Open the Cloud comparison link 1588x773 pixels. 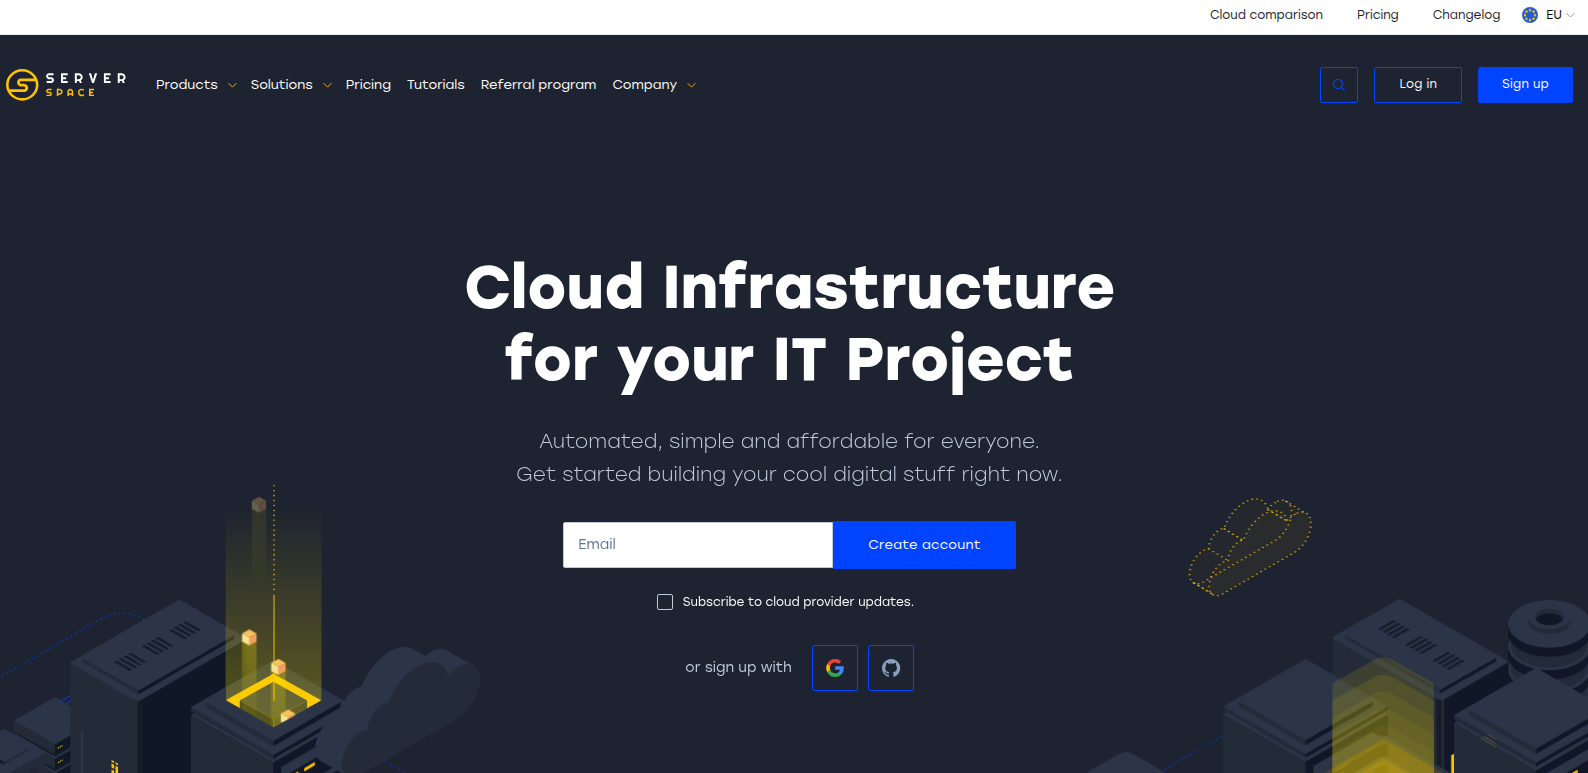pos(1266,15)
